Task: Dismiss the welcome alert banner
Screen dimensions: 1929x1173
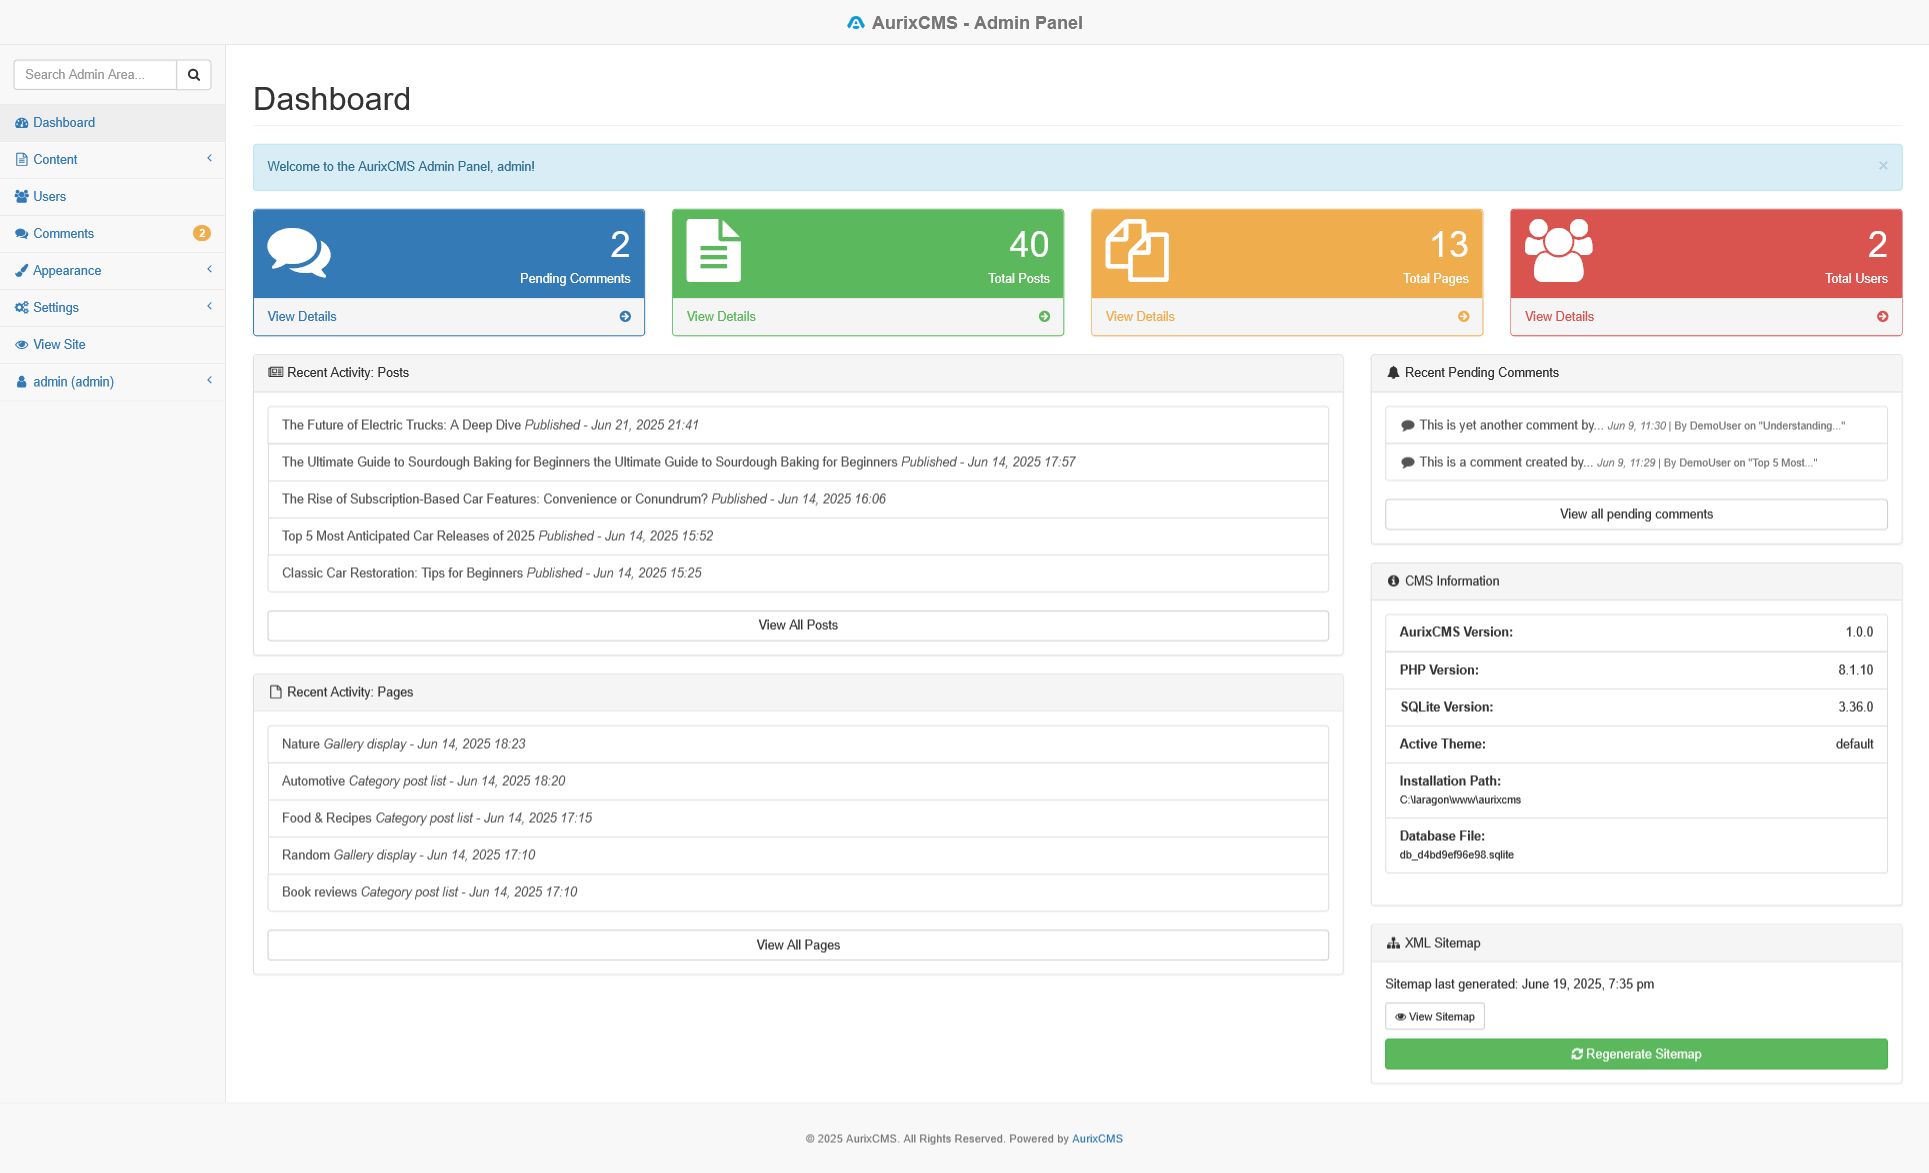Action: (1882, 166)
